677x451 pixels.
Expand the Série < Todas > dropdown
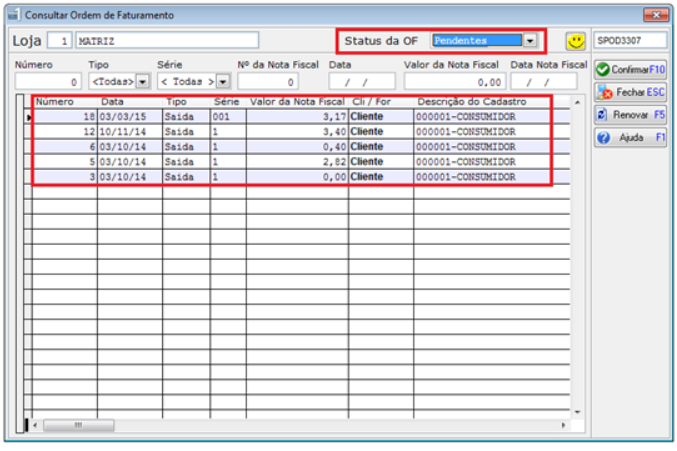[x=223, y=81]
